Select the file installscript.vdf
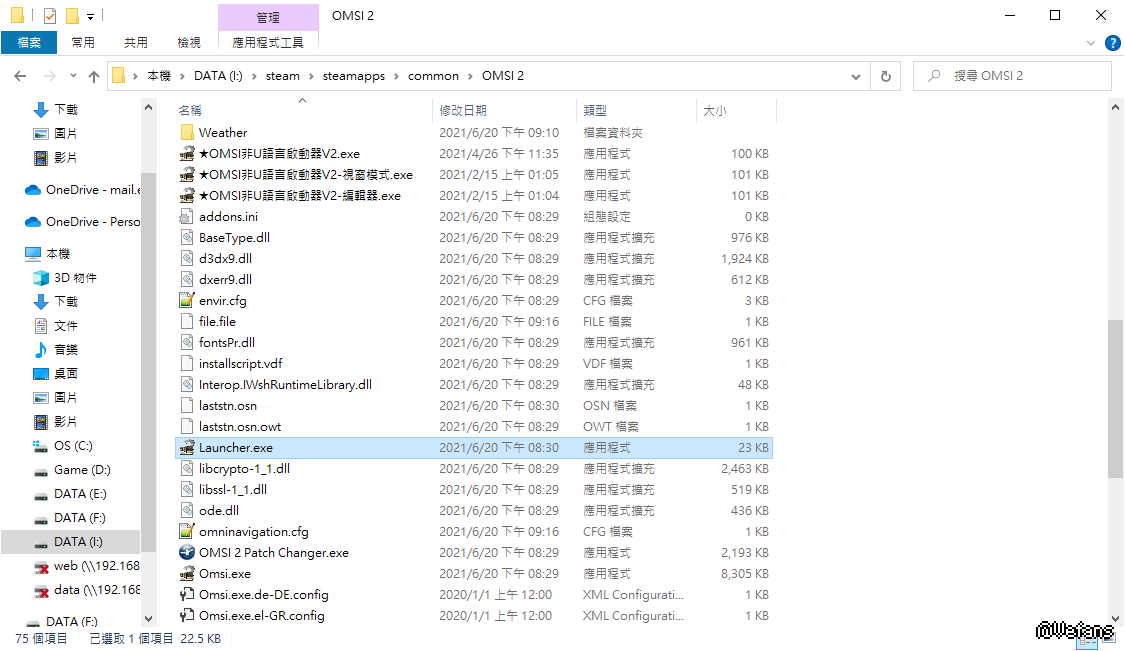The height and width of the screenshot is (651, 1125). coord(240,364)
